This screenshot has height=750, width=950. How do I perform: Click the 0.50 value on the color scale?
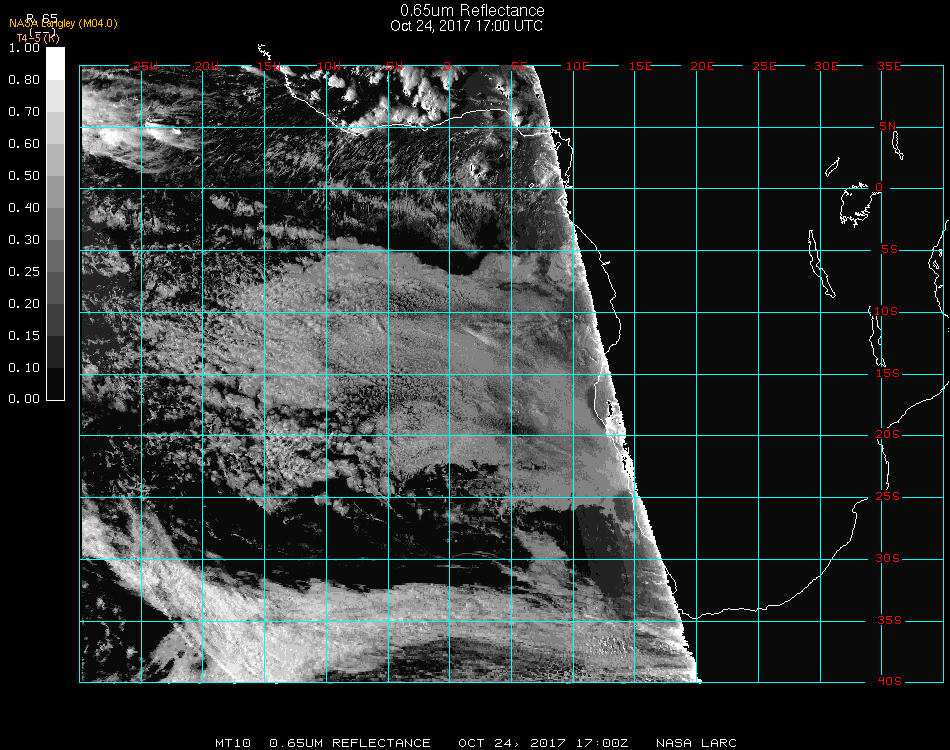pyautogui.click(x=22, y=176)
